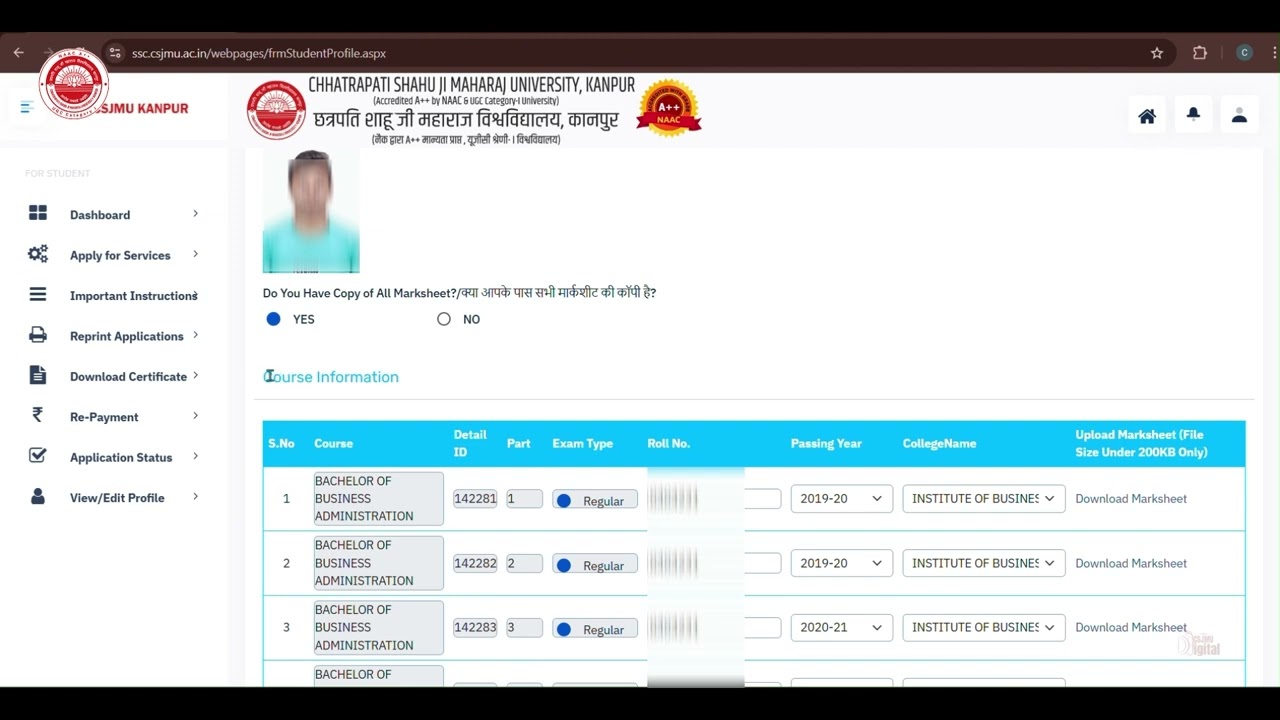1280x720 pixels.
Task: Go back with the browser back arrow
Action: click(x=18, y=53)
